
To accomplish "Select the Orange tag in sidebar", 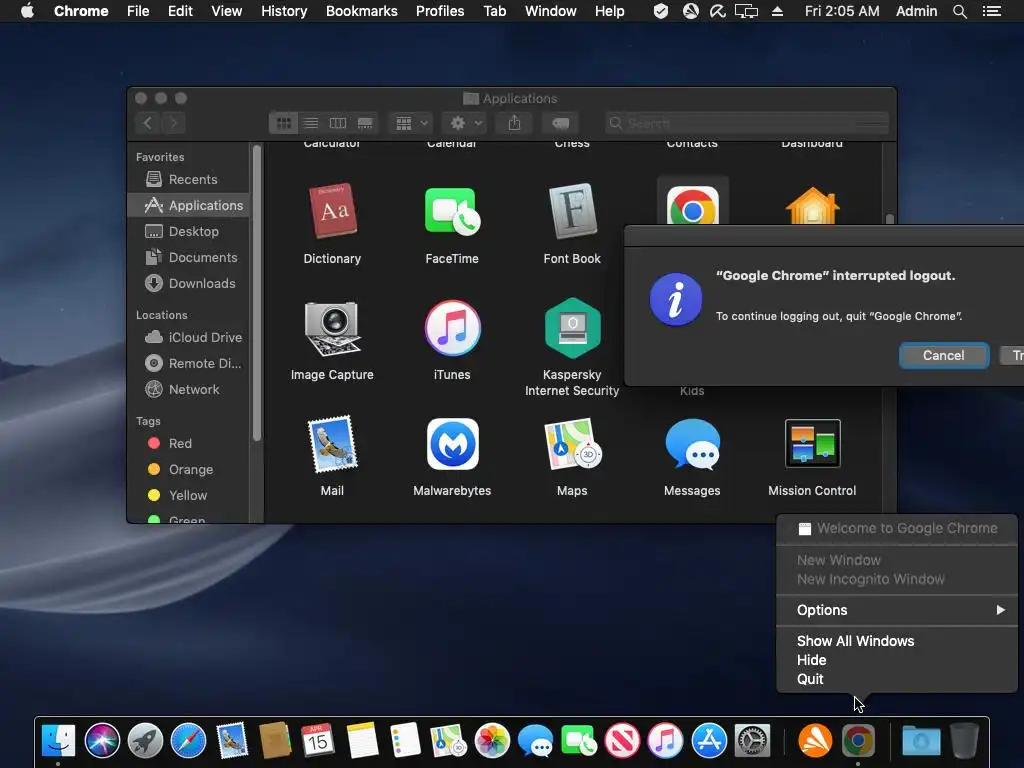I will (x=189, y=470).
